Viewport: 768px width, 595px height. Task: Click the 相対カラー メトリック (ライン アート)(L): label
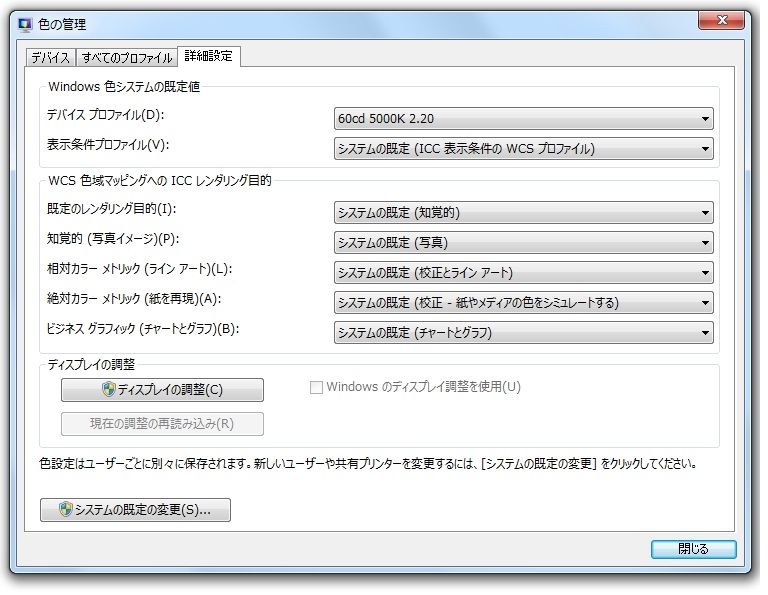click(x=139, y=269)
